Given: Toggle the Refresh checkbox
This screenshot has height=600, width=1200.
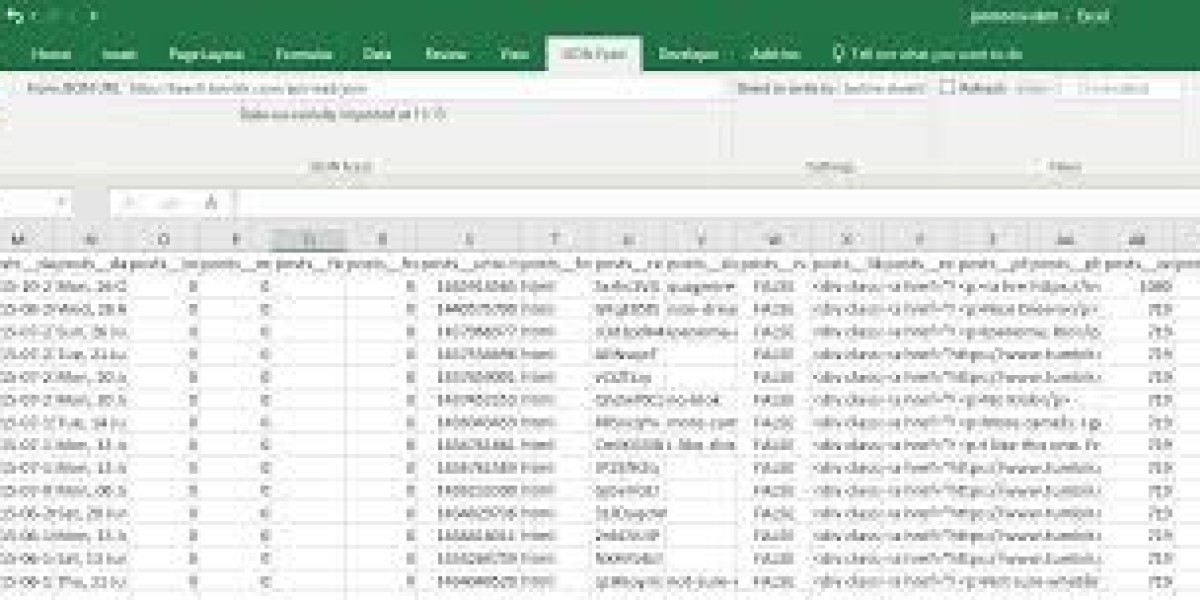Looking at the screenshot, I should click(947, 88).
